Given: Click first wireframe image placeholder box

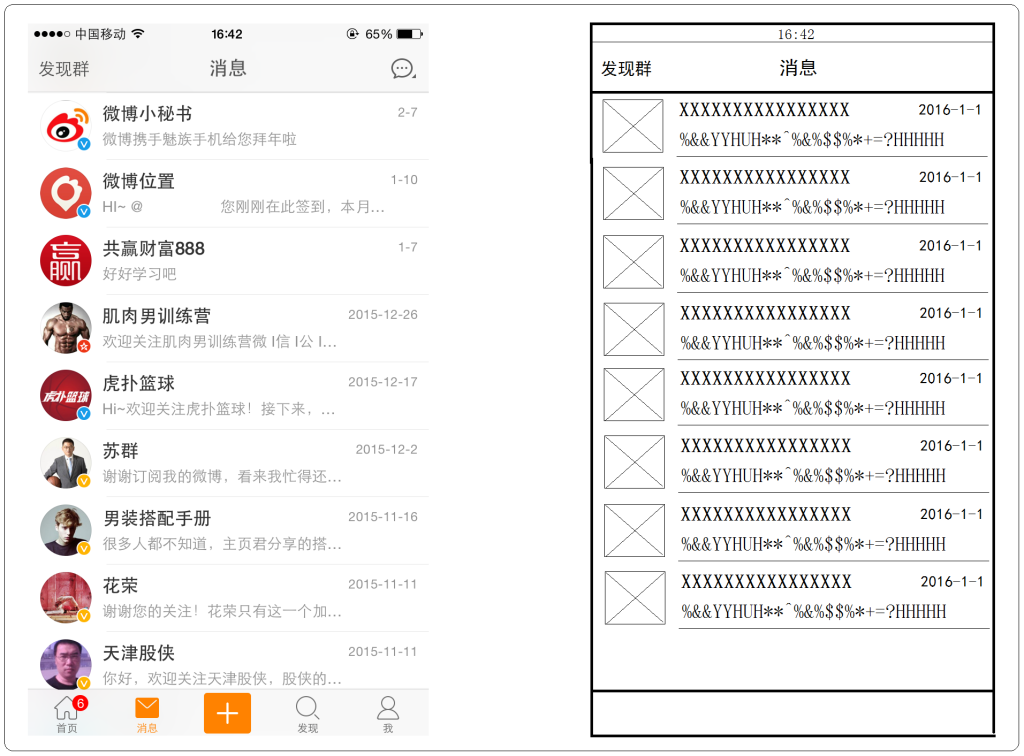Looking at the screenshot, I should pos(633,126).
